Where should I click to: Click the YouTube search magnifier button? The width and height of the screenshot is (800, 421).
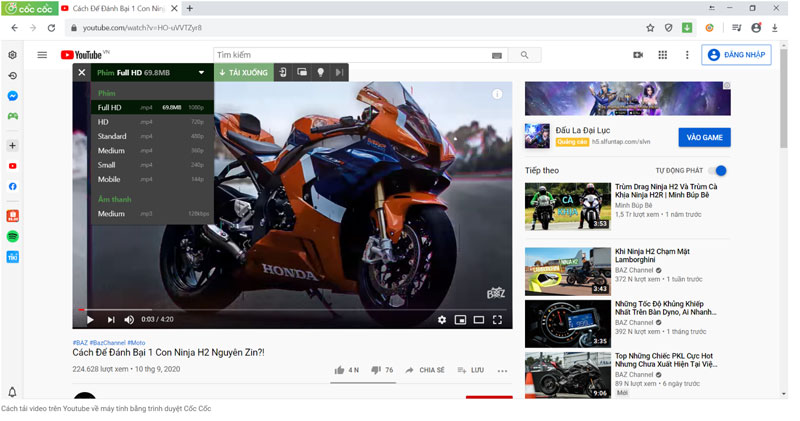point(524,55)
